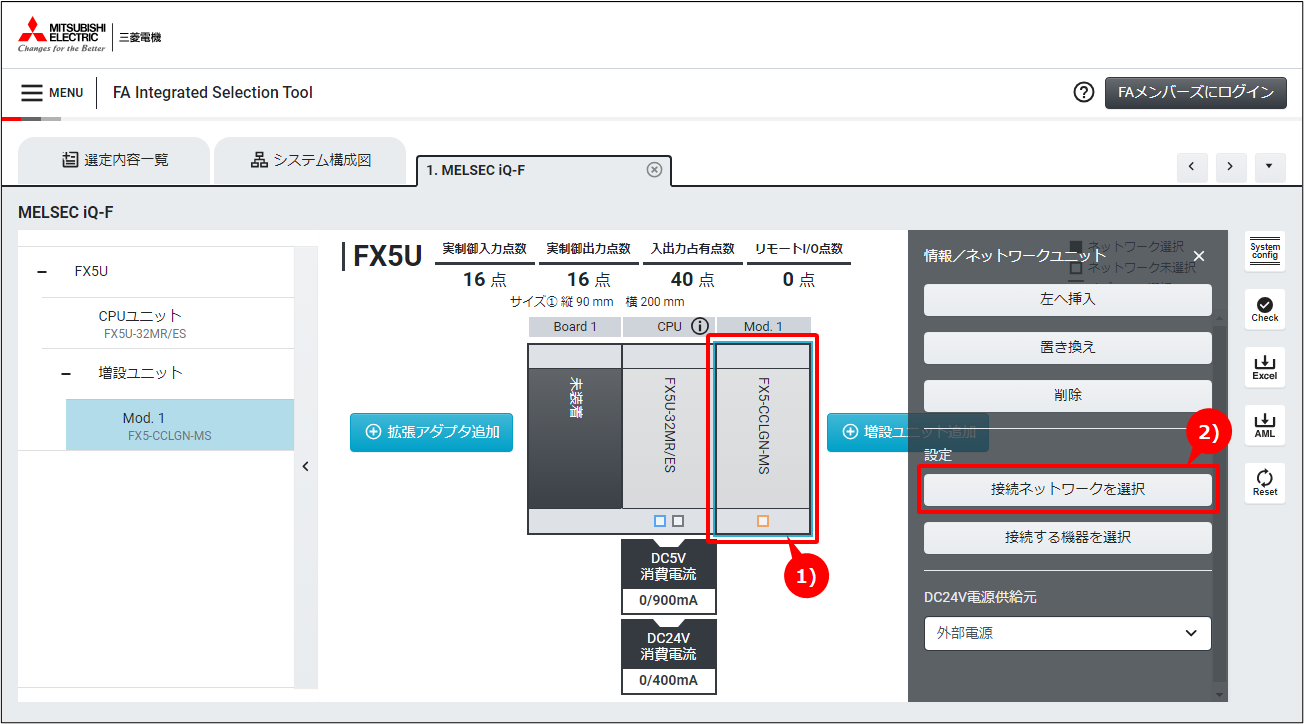Select the 未装着 Board 1 slot
Screen dimensions: 1304x724
[575, 438]
